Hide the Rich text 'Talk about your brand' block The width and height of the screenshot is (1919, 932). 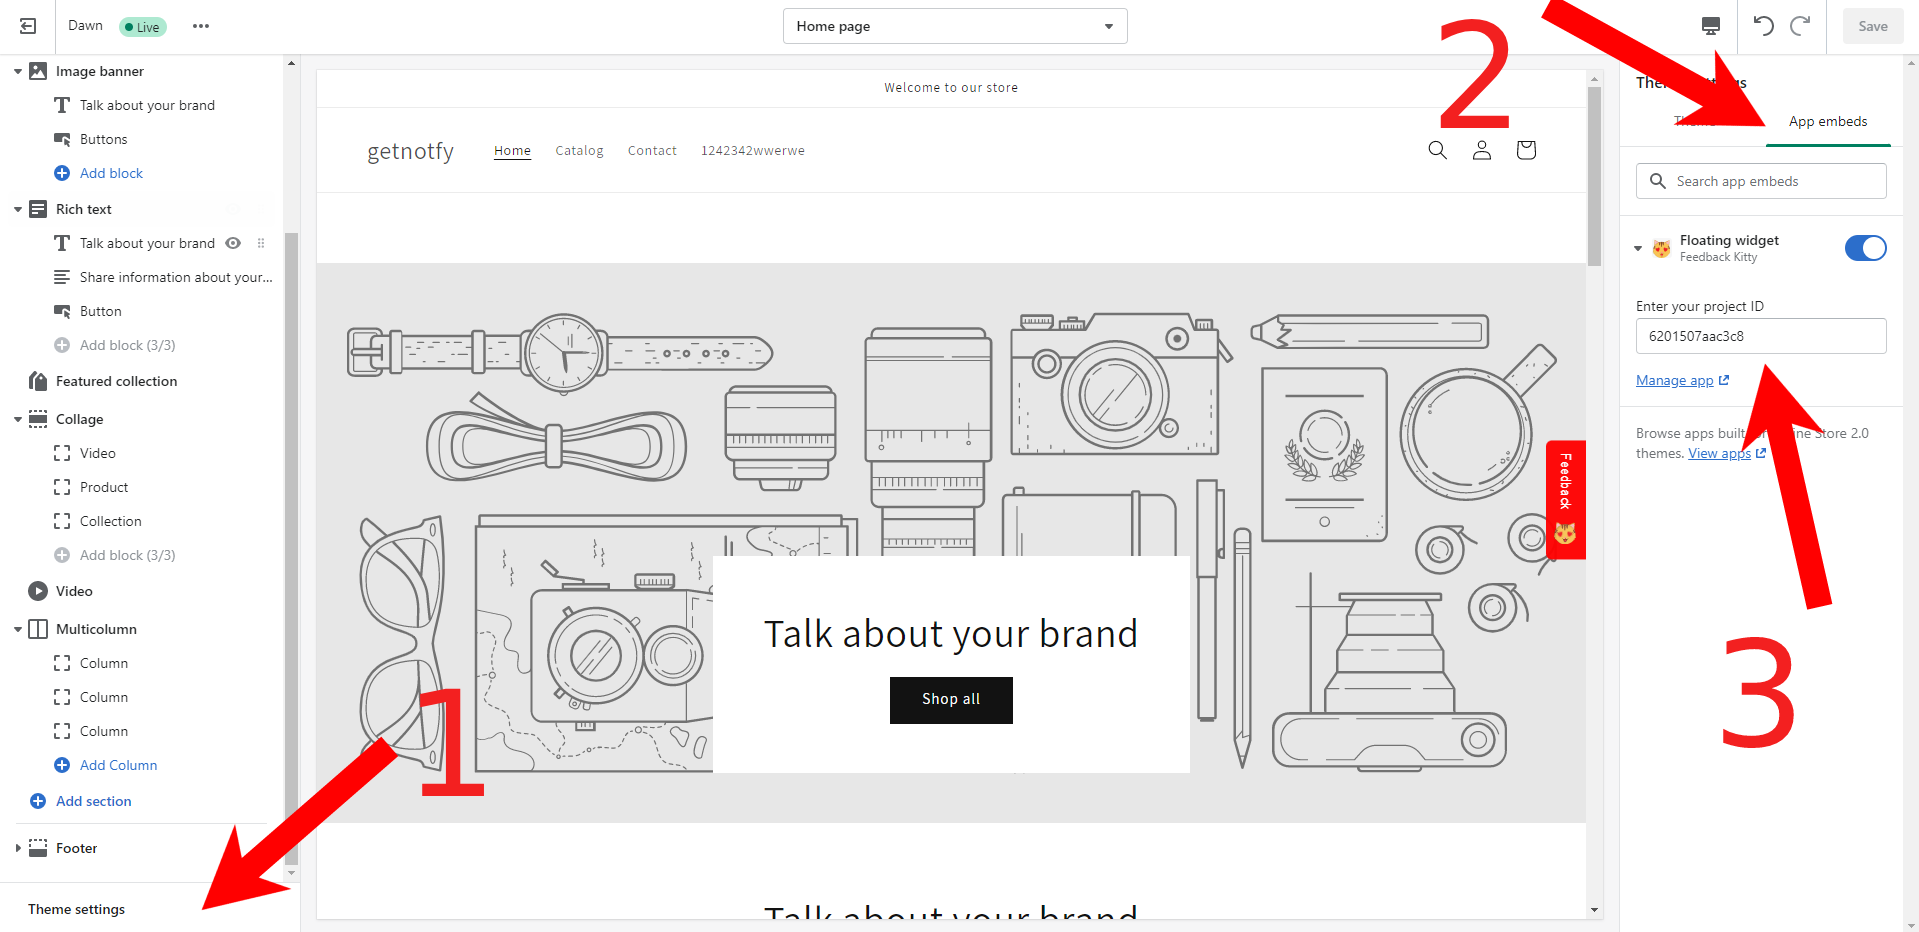pos(233,243)
